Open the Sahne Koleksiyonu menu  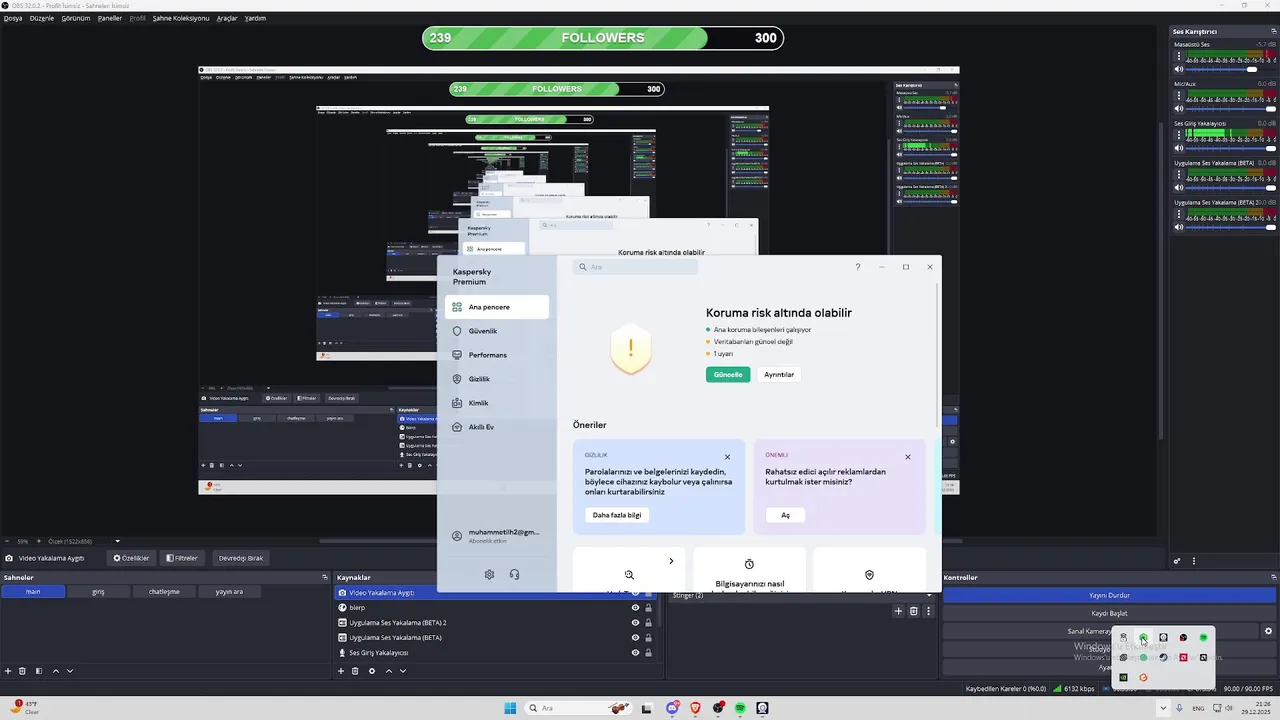coord(181,18)
